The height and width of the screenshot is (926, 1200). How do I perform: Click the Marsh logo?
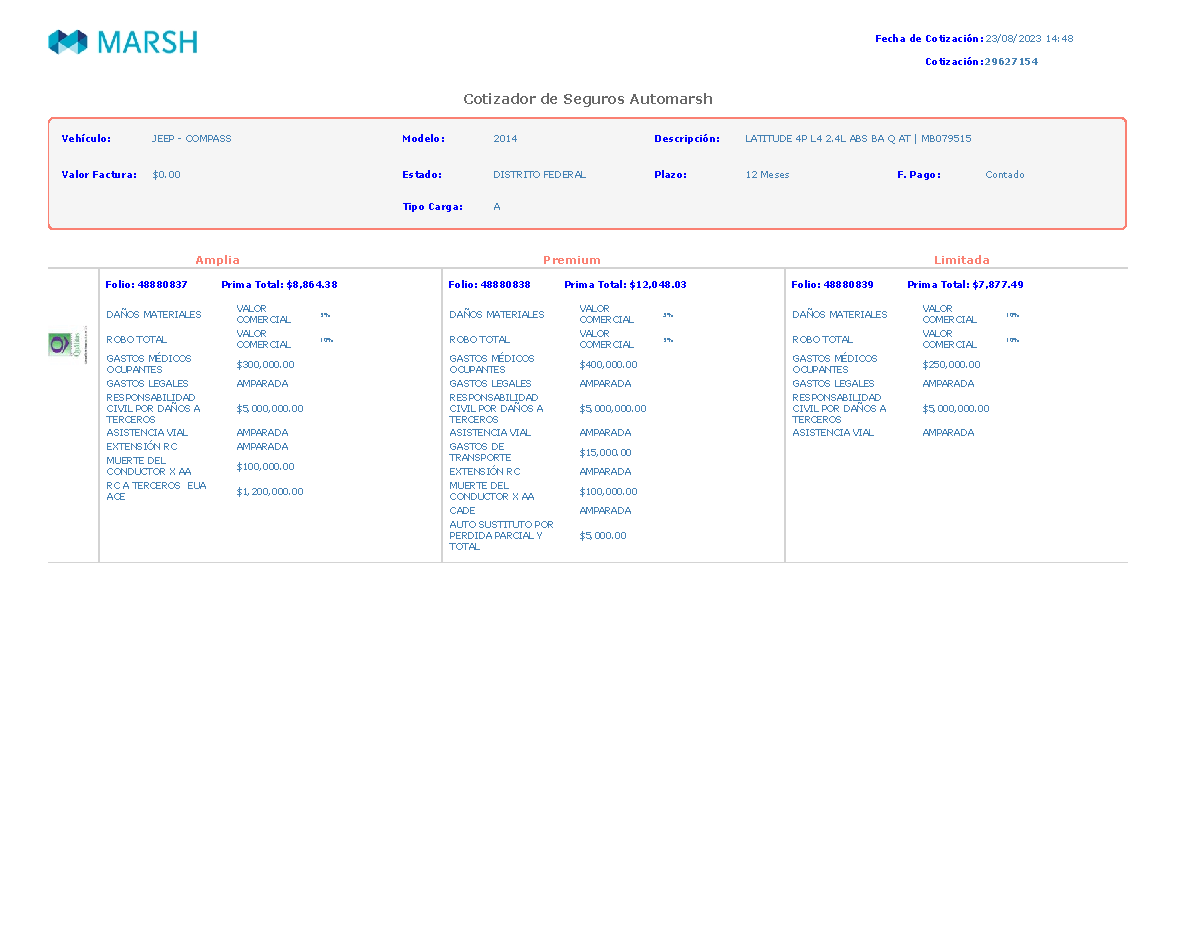coord(123,42)
